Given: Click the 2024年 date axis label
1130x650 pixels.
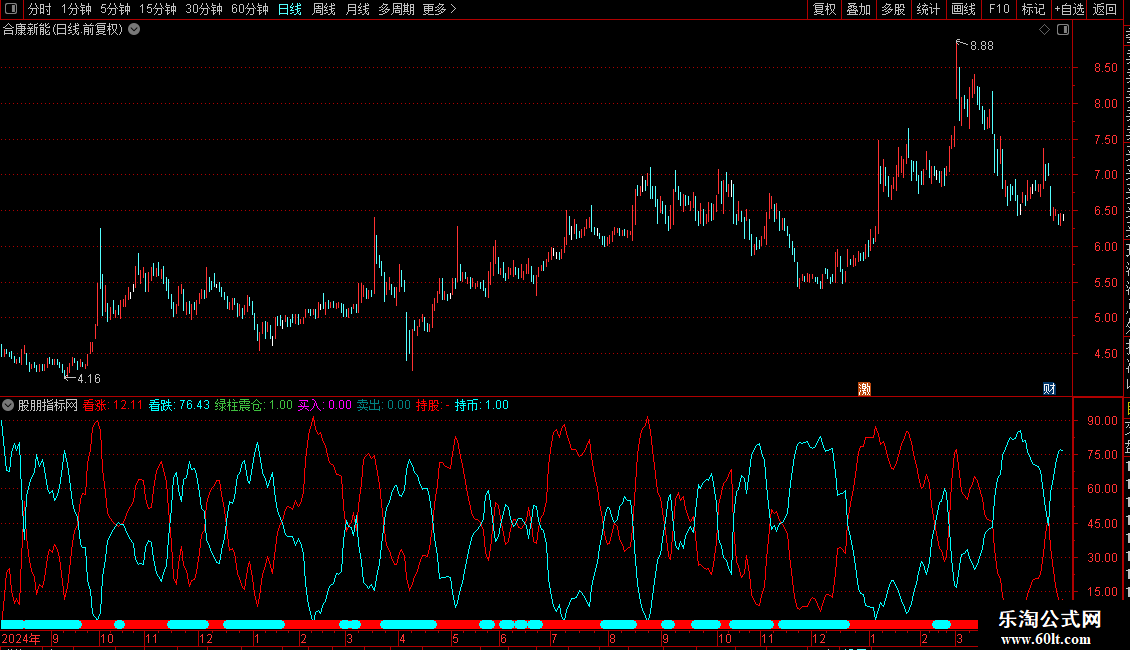Looking at the screenshot, I should click(x=21, y=638).
